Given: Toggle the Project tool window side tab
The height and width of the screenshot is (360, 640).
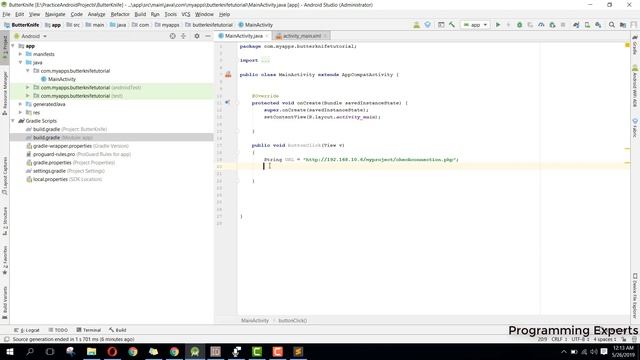Looking at the screenshot, I should click(x=5, y=47).
